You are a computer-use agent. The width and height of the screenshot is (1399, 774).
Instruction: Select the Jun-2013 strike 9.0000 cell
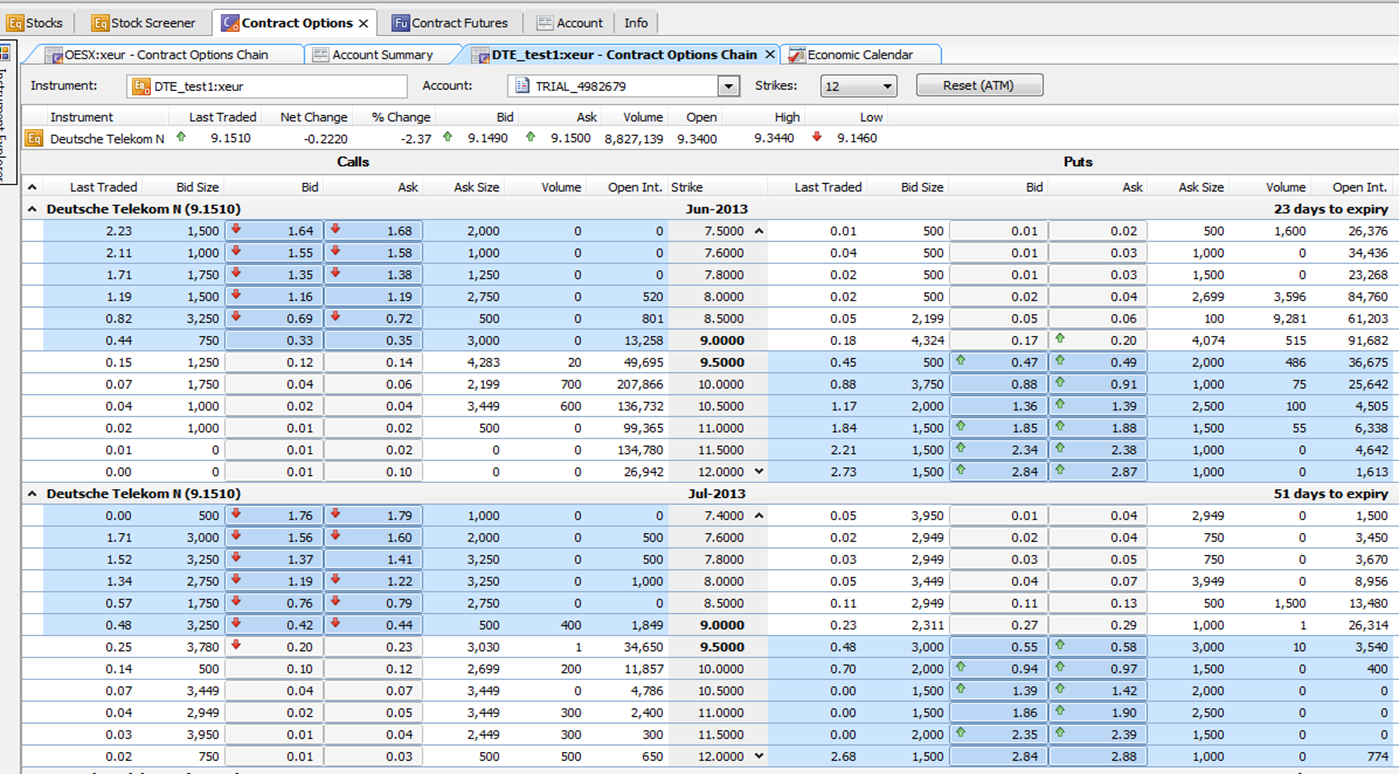click(x=717, y=340)
